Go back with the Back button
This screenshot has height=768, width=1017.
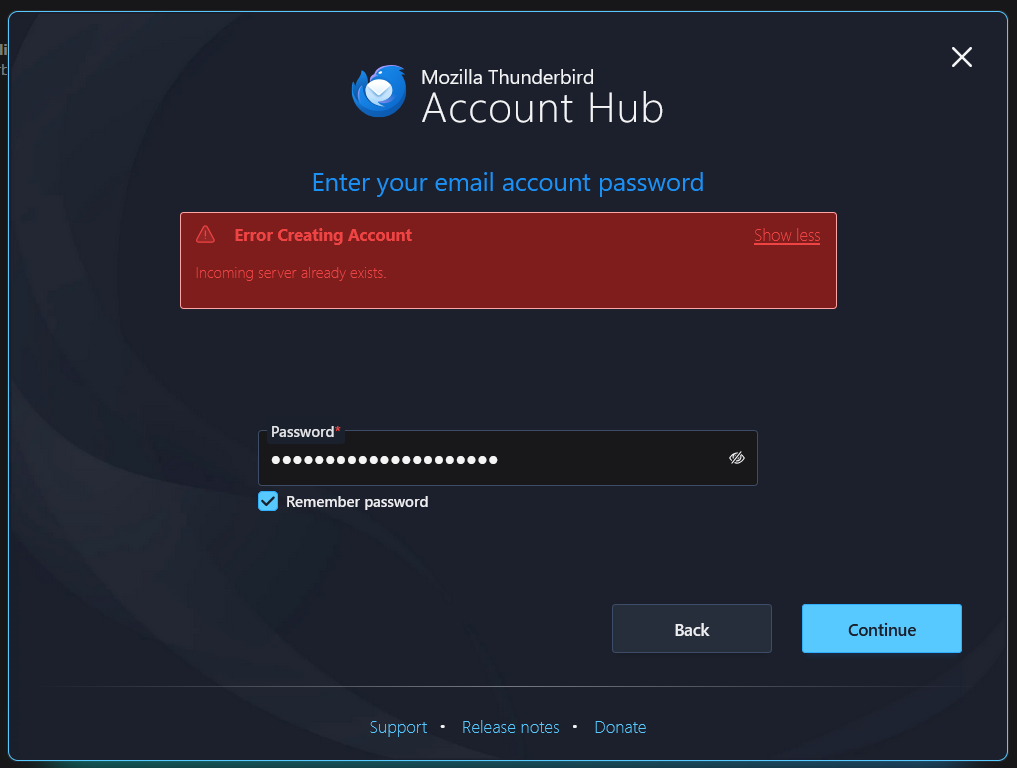691,629
